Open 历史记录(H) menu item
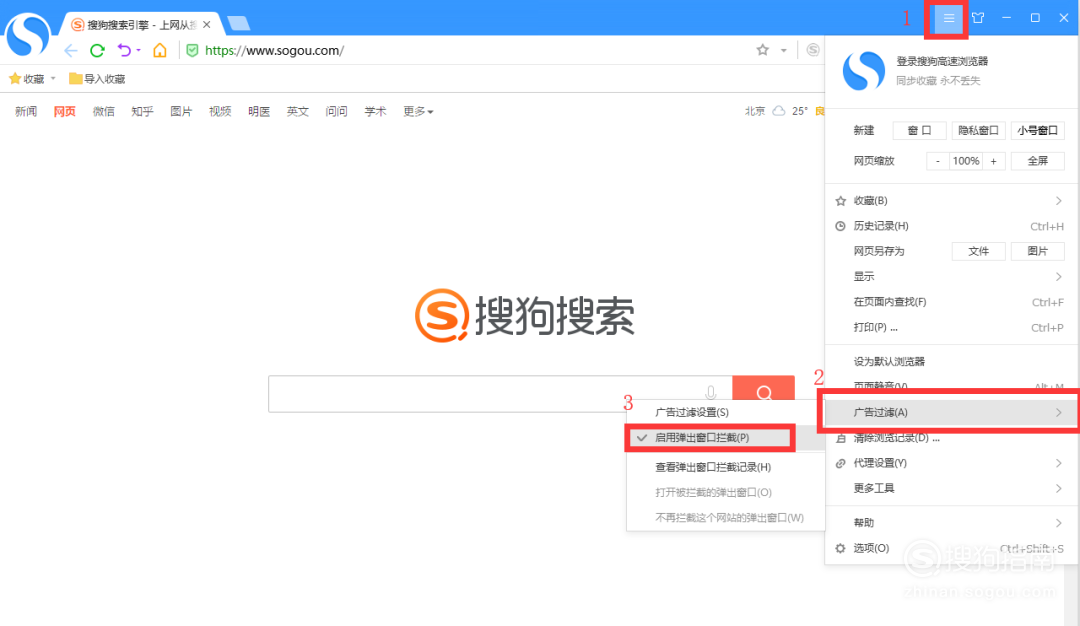Image resolution: width=1080 pixels, height=626 pixels. pyautogui.click(x=951, y=226)
